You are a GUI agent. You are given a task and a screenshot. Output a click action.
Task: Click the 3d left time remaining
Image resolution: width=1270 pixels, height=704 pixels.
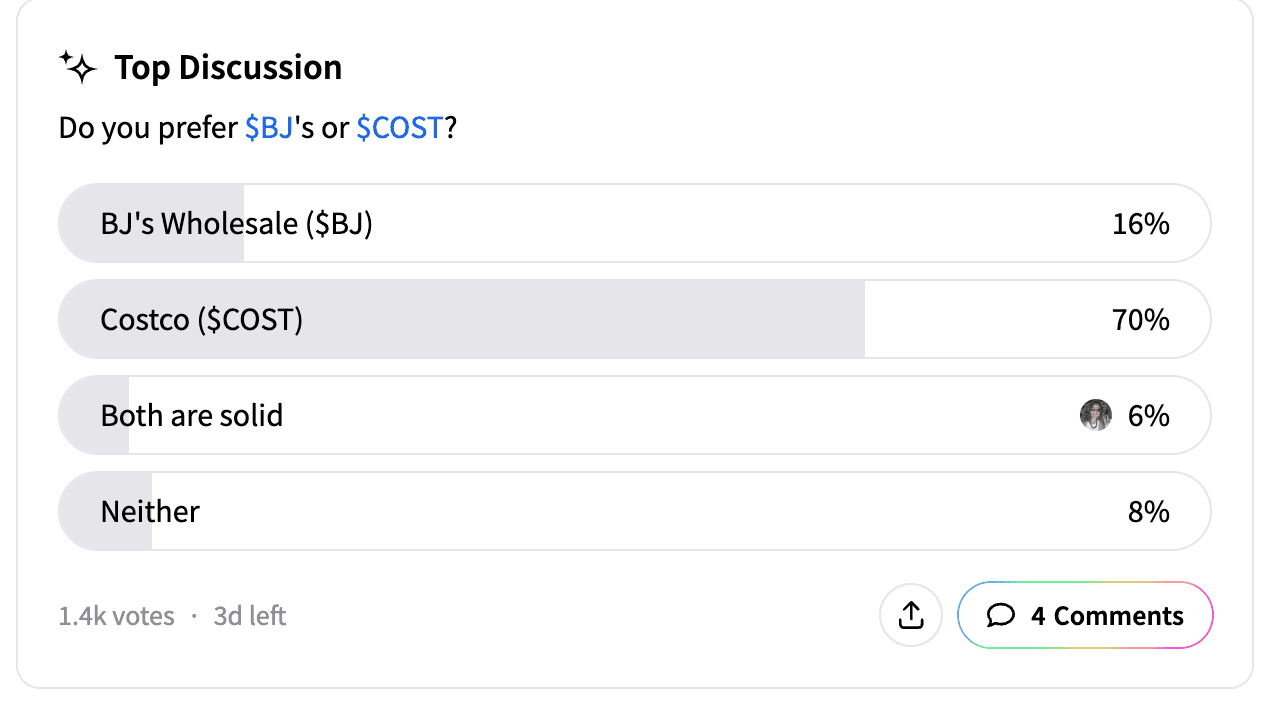tap(250, 616)
